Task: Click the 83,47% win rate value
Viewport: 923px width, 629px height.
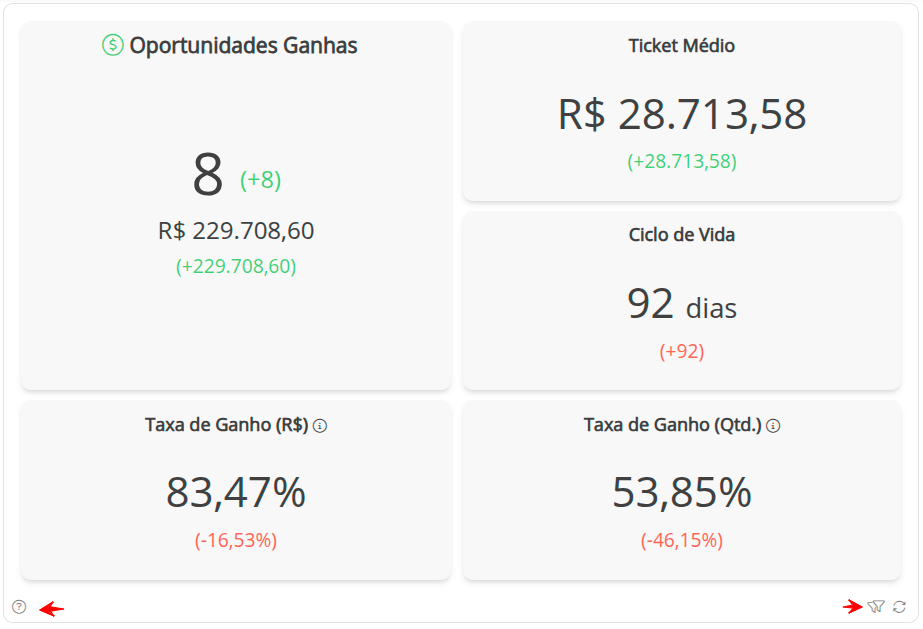Action: point(236,492)
